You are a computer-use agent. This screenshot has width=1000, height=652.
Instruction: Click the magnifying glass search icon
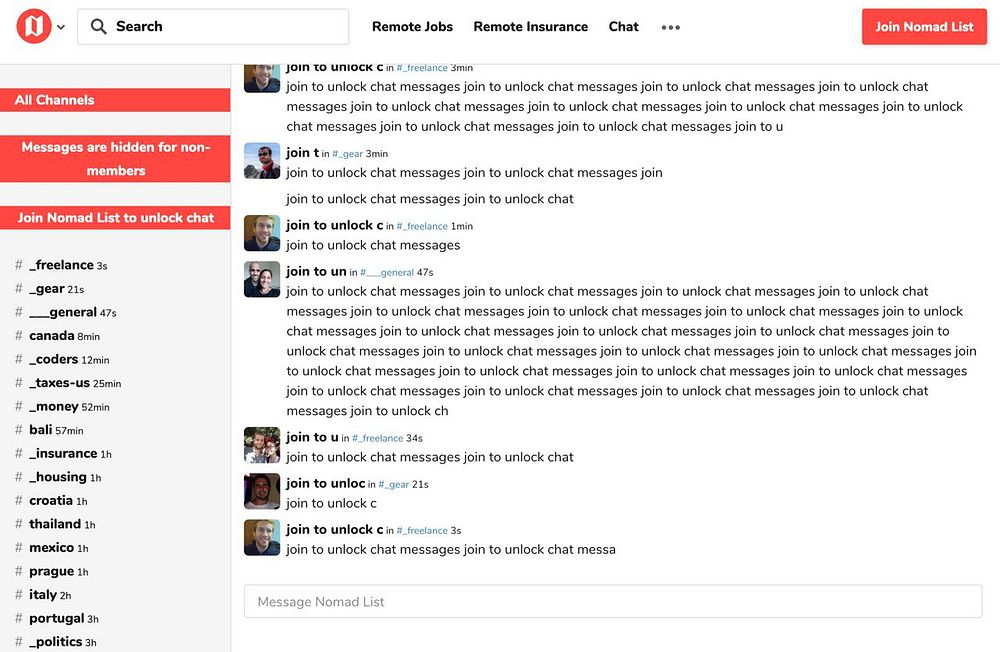click(98, 26)
